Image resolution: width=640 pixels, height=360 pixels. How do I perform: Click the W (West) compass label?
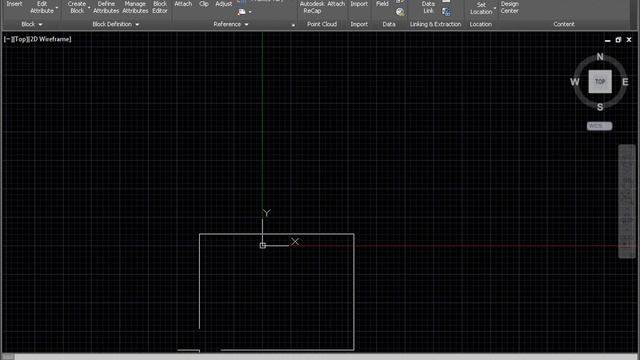[x=575, y=82]
